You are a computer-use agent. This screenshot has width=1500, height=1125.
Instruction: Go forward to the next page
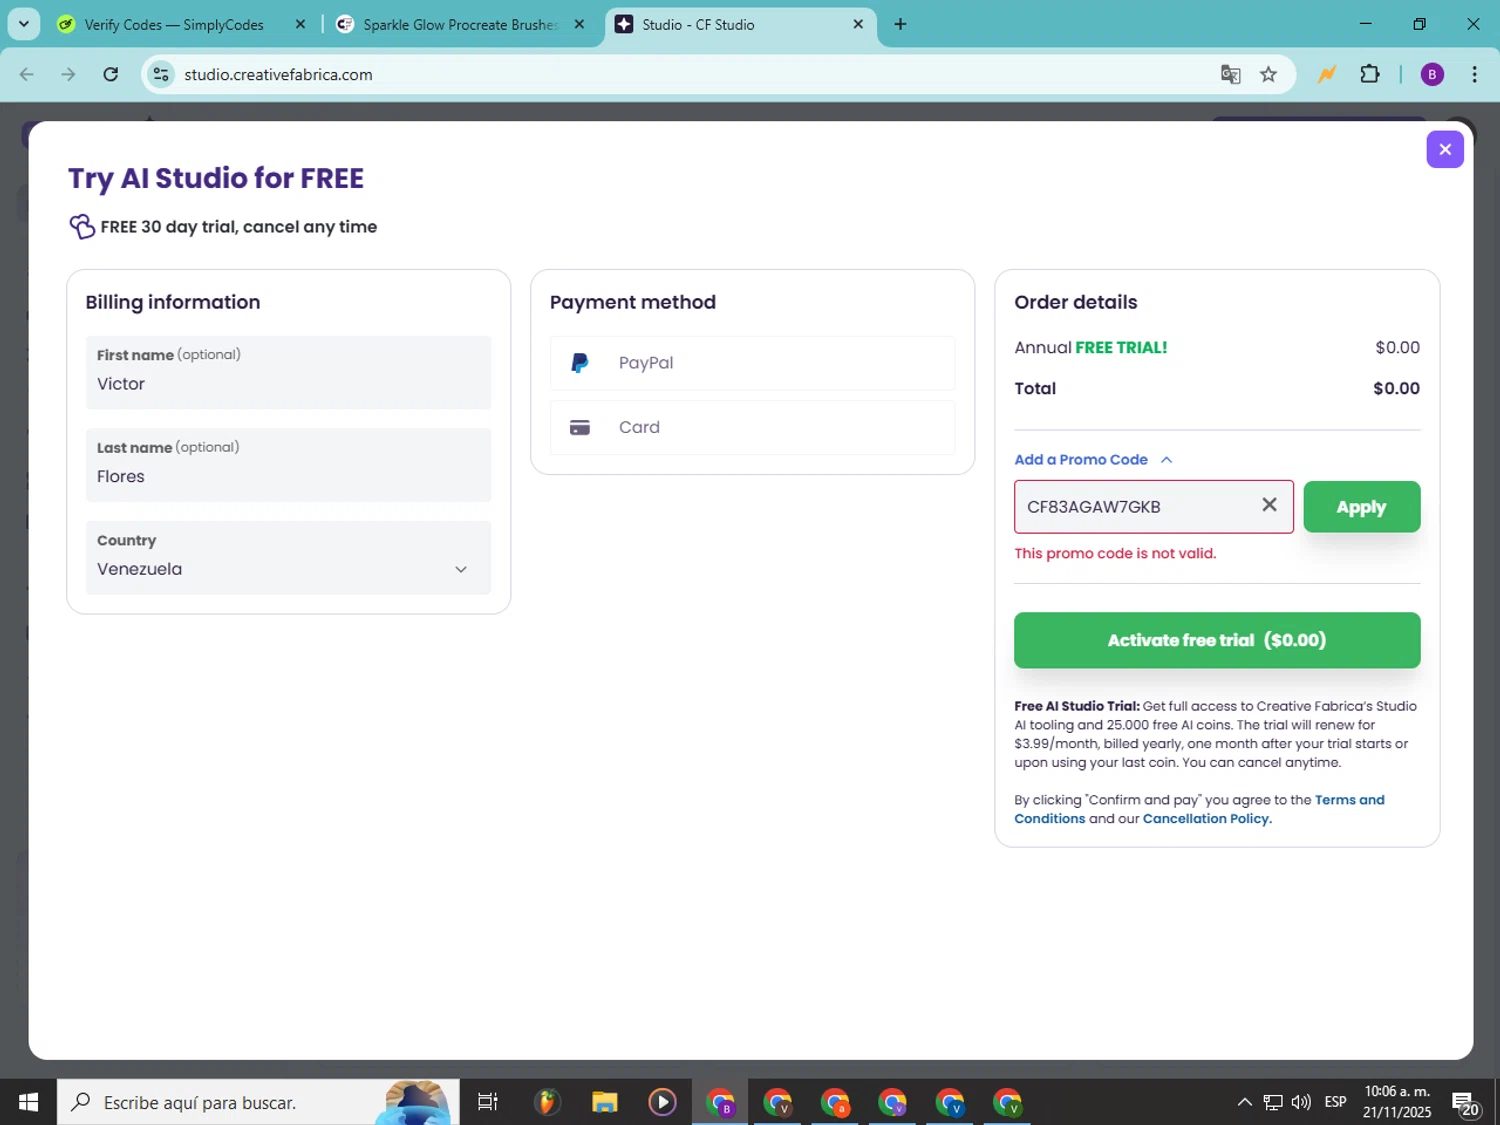pos(68,74)
